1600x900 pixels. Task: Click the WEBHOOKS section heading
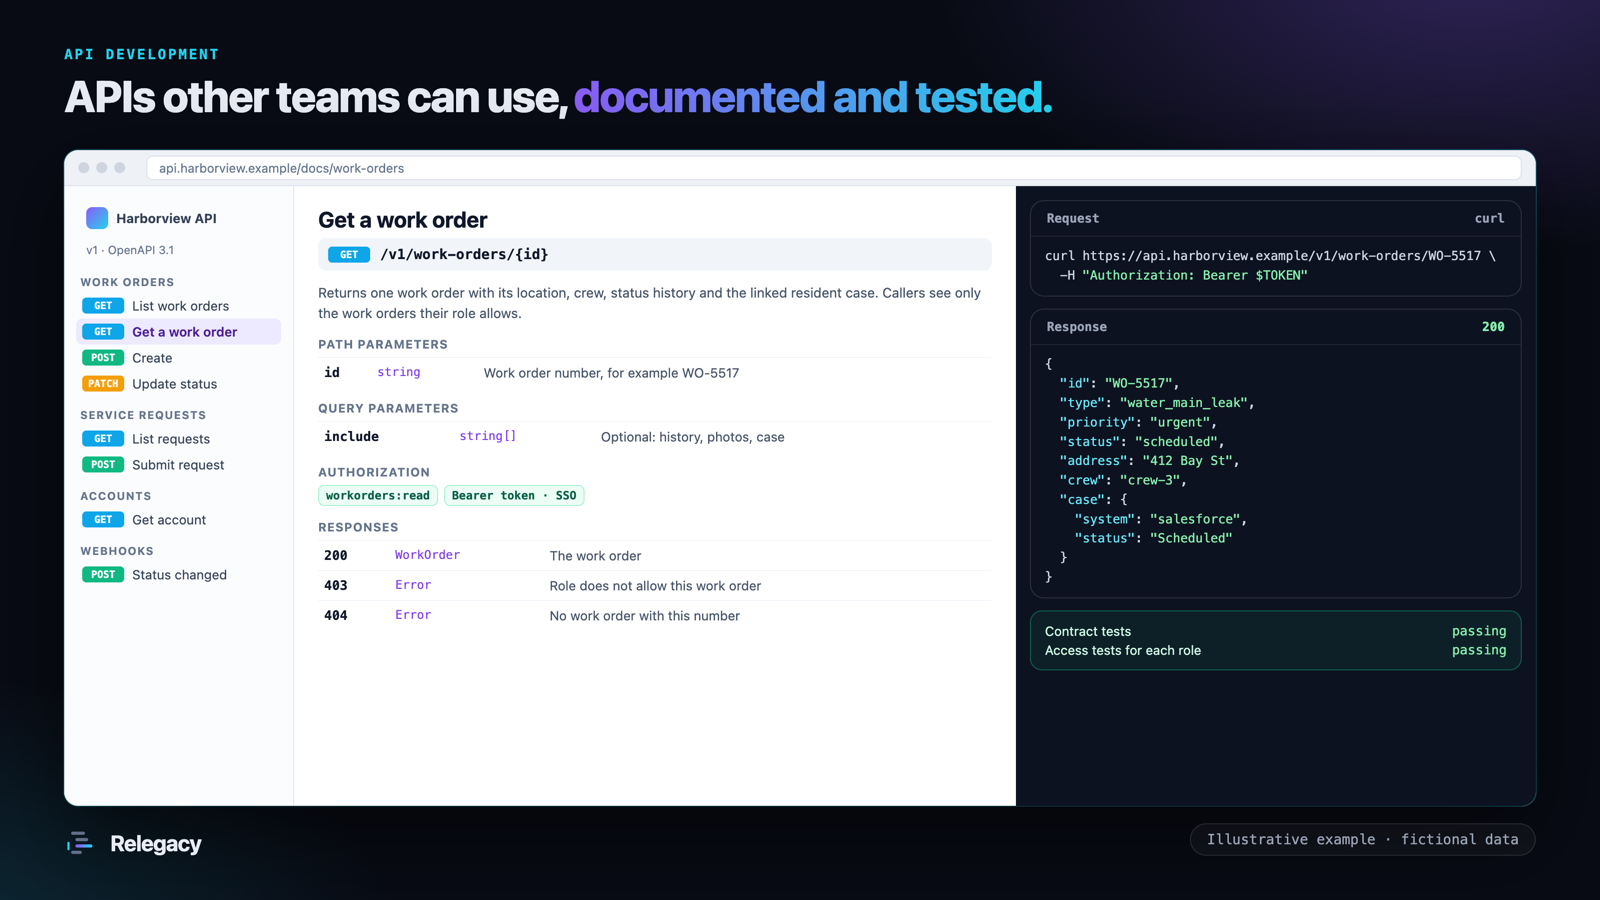(117, 551)
